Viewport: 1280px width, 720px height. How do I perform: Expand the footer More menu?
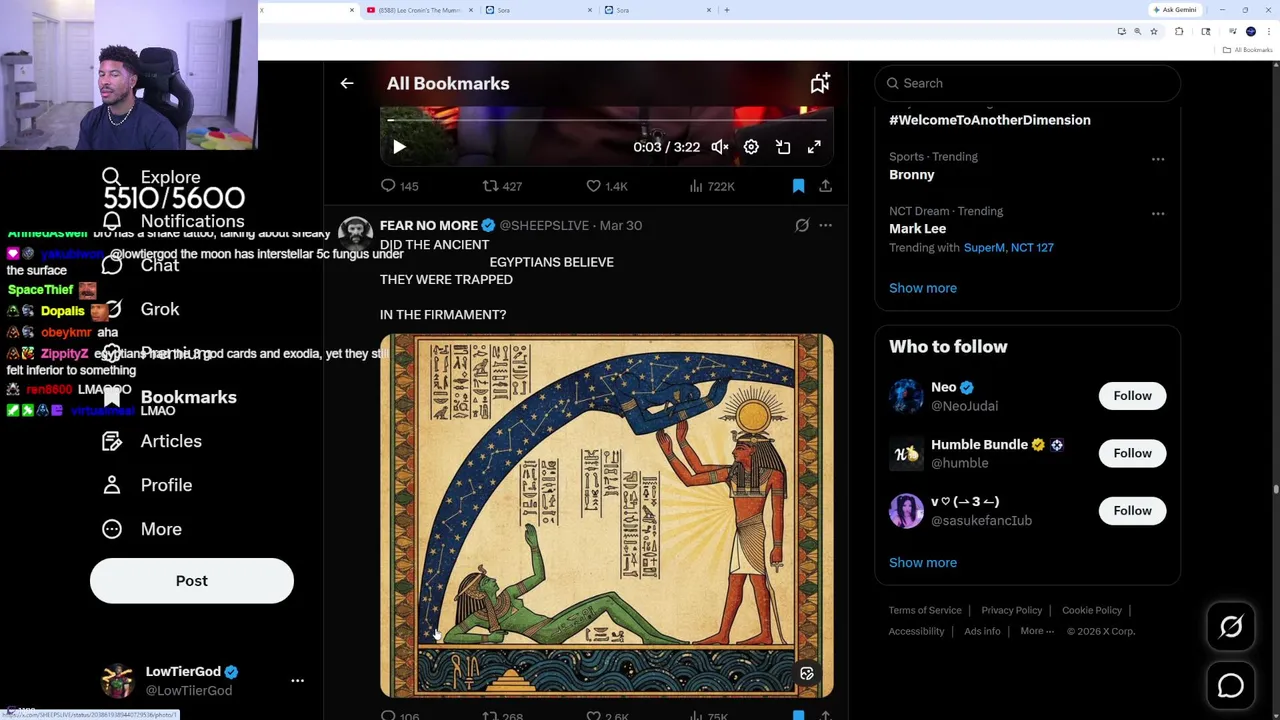(1037, 631)
